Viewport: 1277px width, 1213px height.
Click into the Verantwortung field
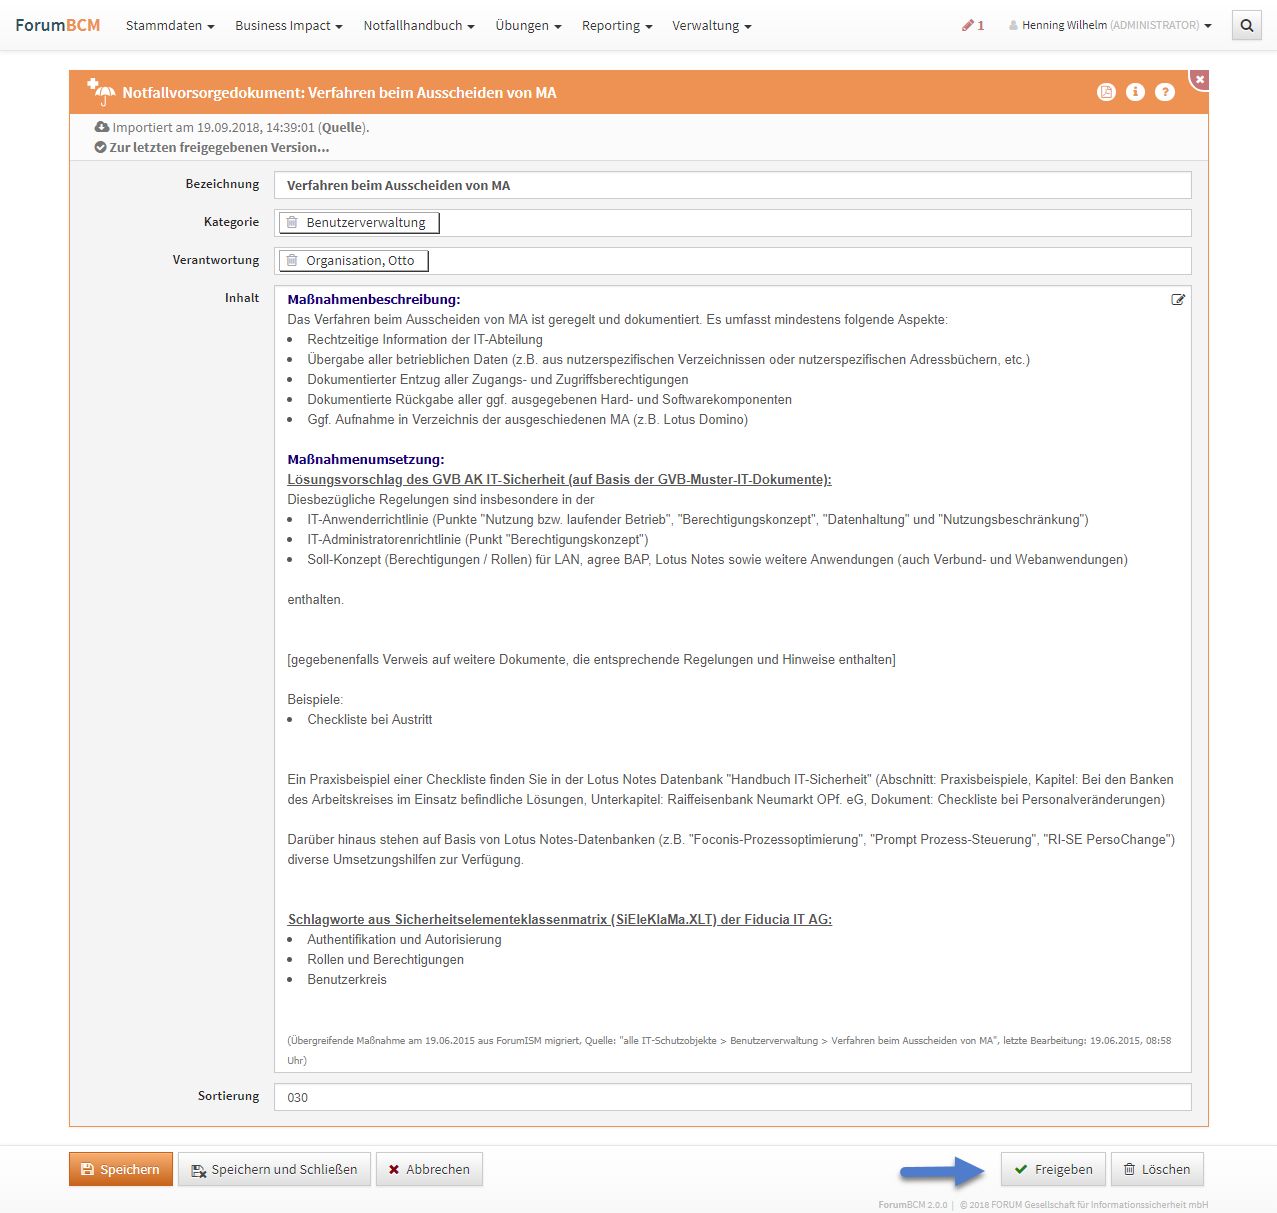click(733, 261)
